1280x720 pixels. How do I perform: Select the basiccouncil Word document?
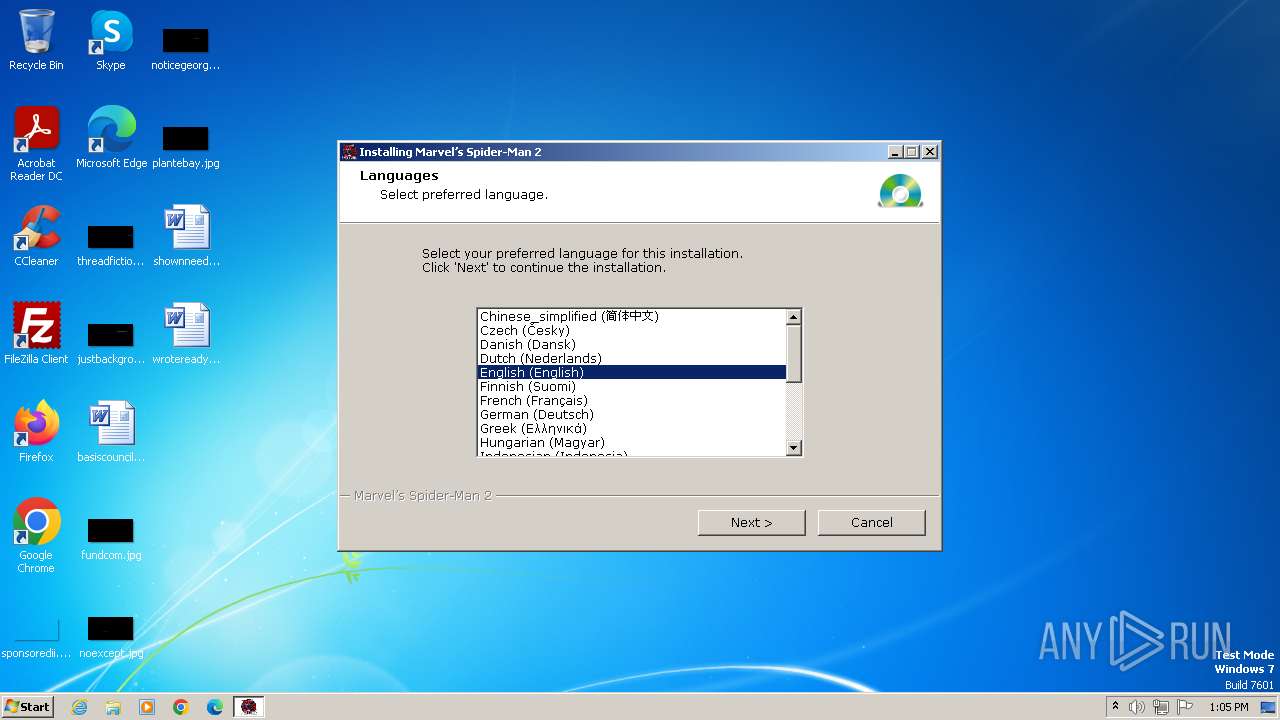point(110,432)
